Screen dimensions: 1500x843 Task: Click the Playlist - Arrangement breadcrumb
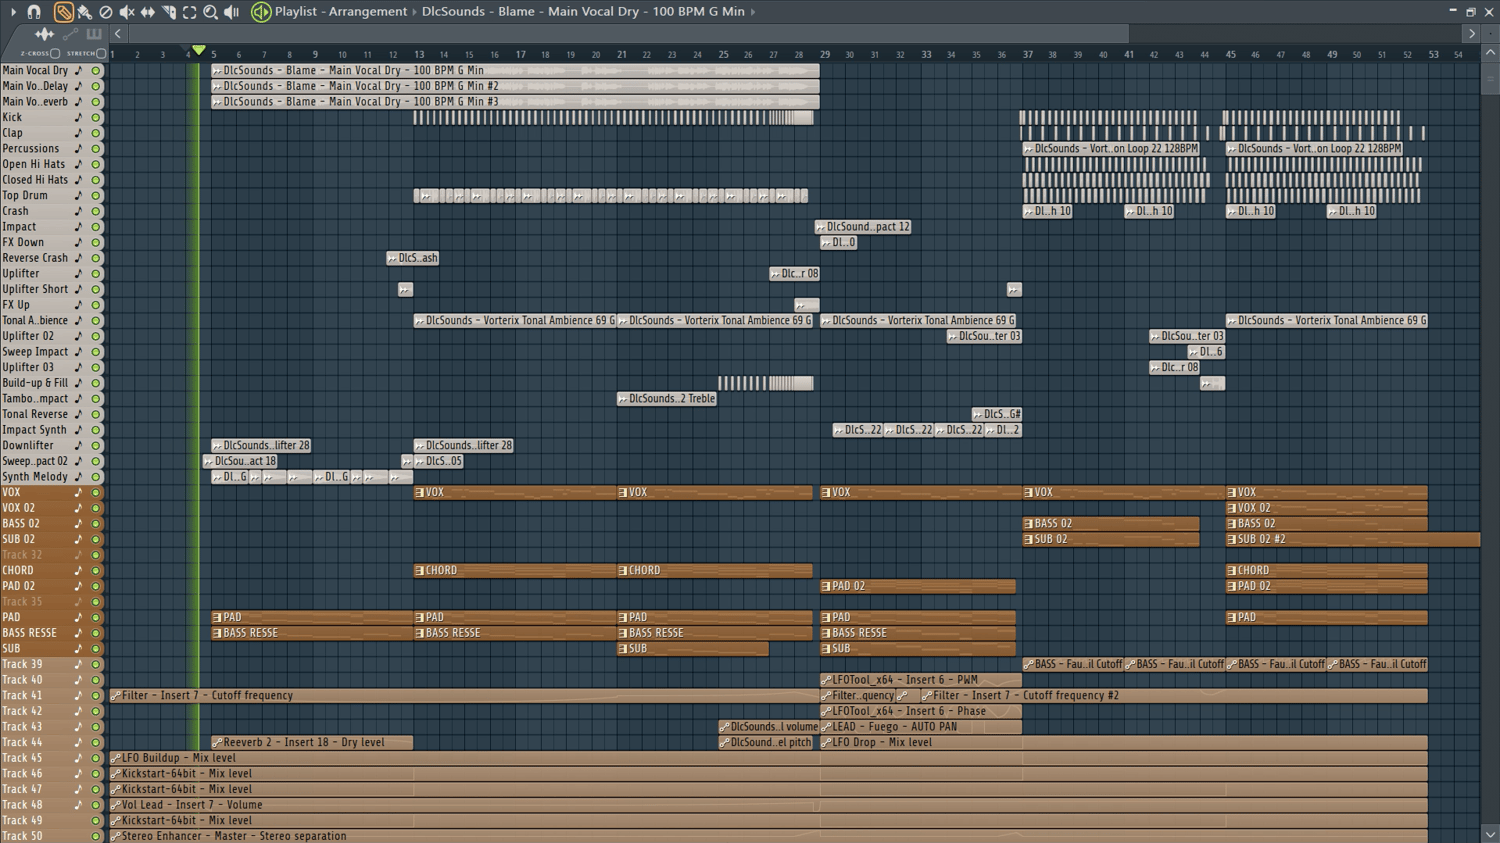(341, 12)
